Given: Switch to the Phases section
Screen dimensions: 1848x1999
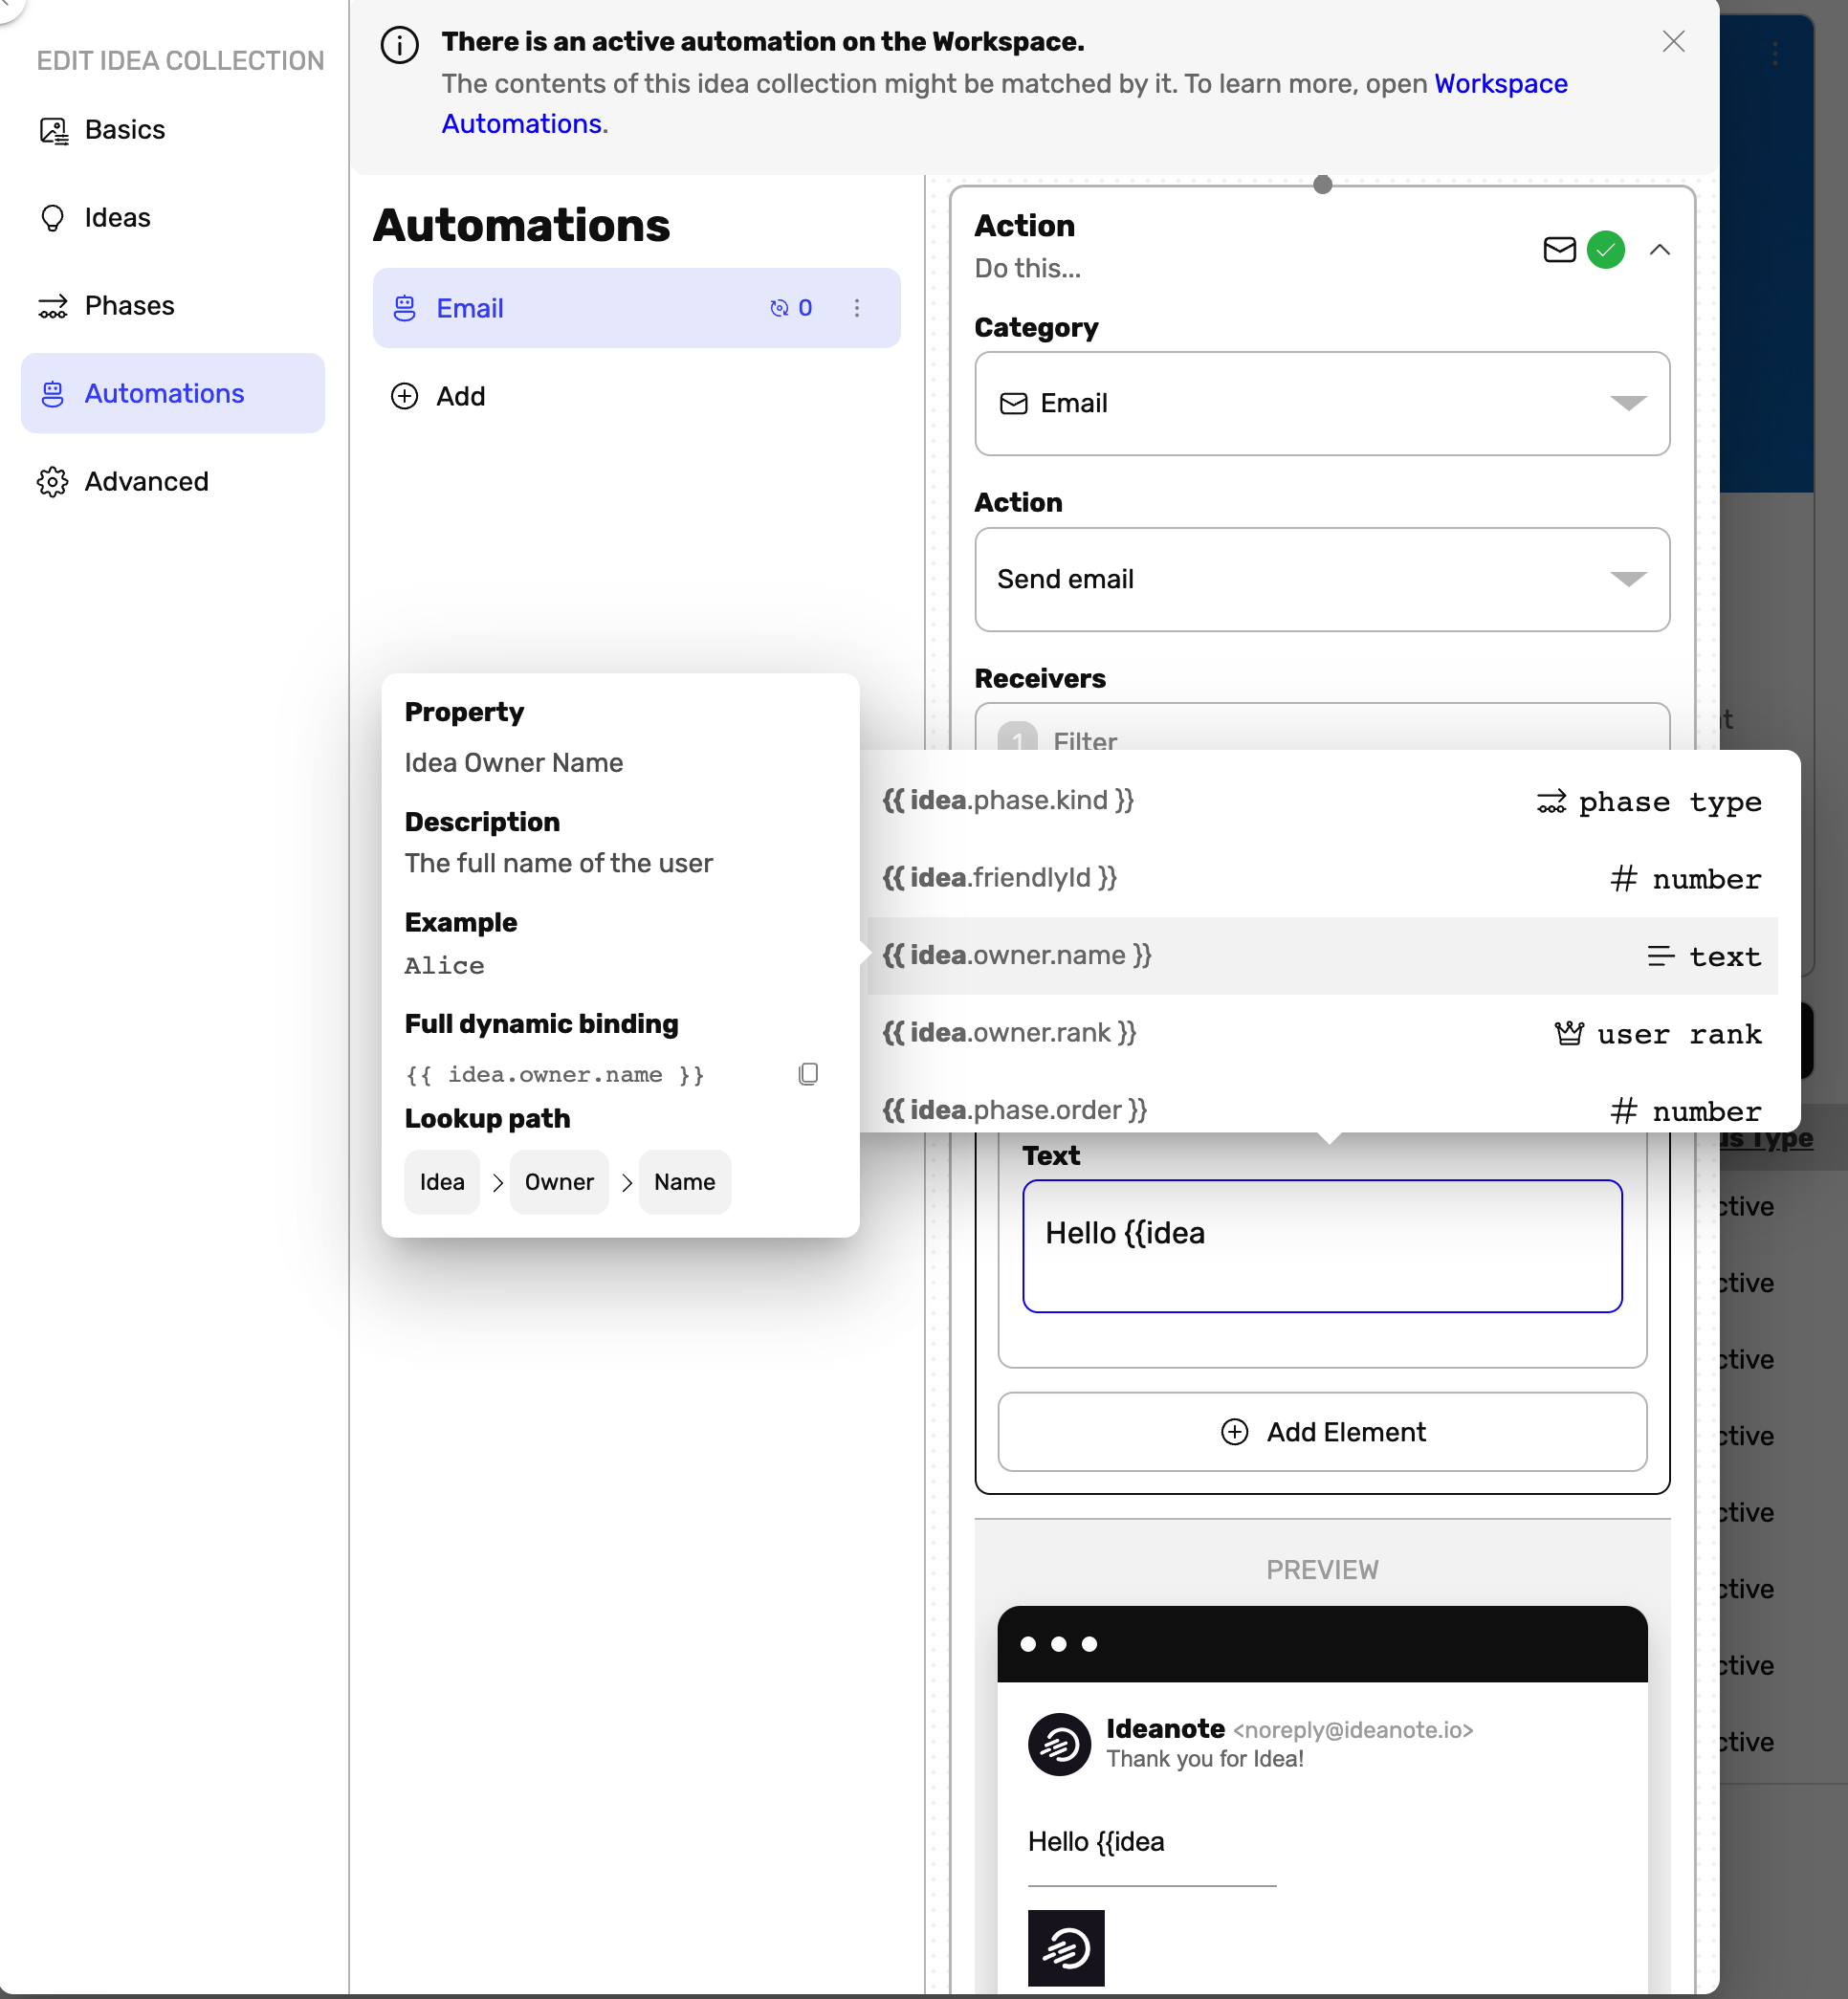Looking at the screenshot, I should coord(129,306).
